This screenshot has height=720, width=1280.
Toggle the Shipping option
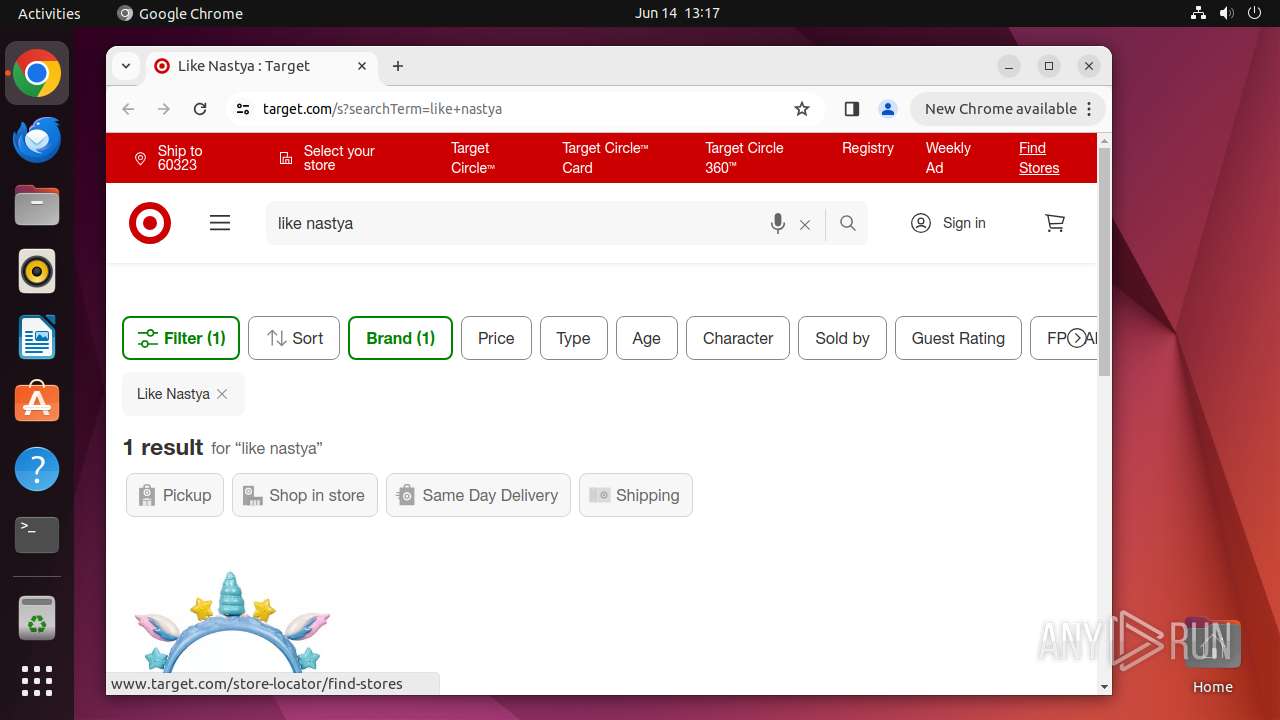click(636, 495)
